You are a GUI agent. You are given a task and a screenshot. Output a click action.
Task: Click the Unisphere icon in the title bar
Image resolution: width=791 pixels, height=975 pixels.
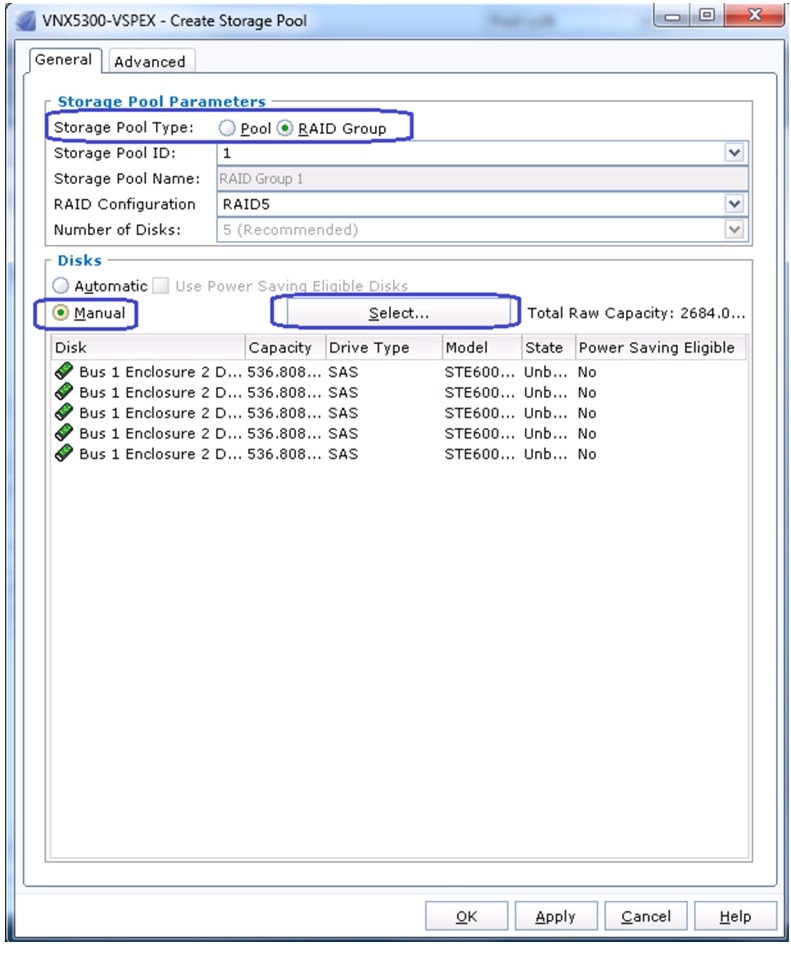(27, 21)
